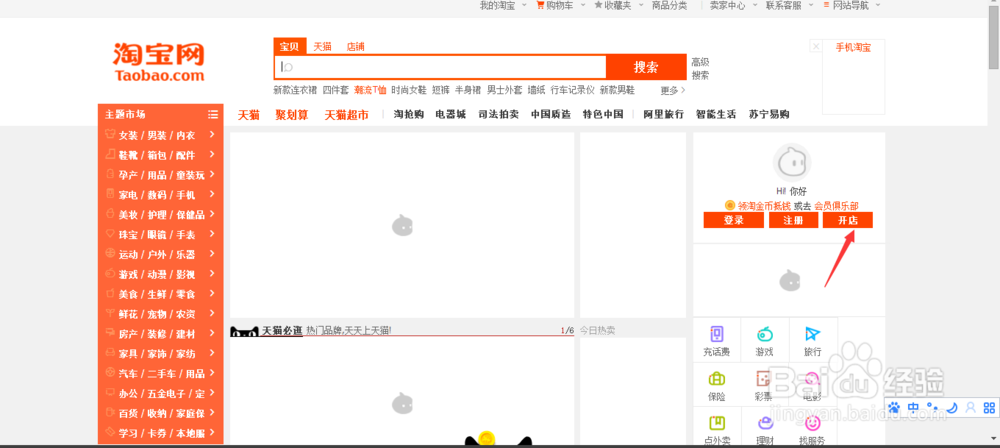The image size is (1000, 448).
Task: Click the orange 搜索 search button
Action: pos(646,67)
